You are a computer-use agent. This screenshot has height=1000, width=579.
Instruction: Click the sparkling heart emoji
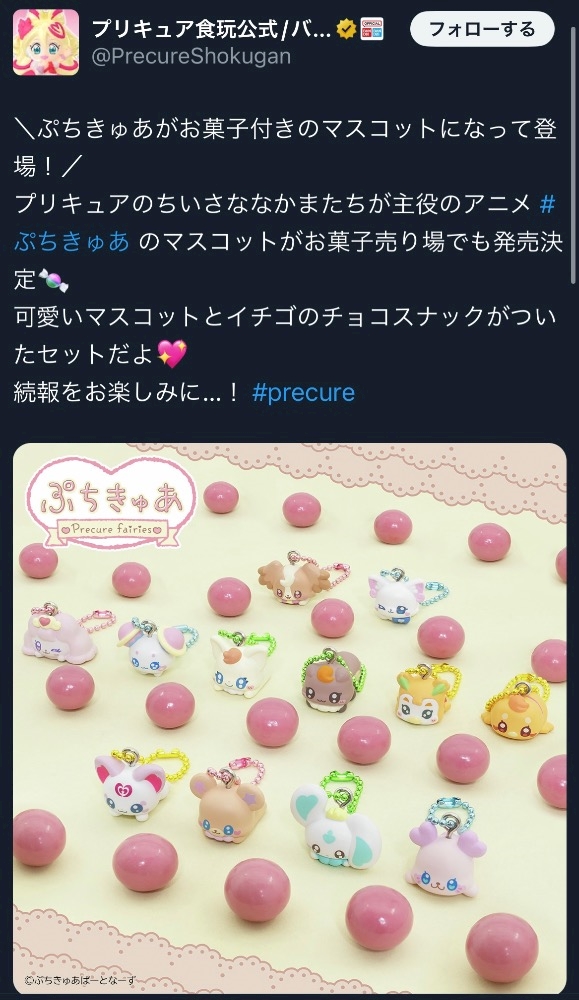pos(172,355)
